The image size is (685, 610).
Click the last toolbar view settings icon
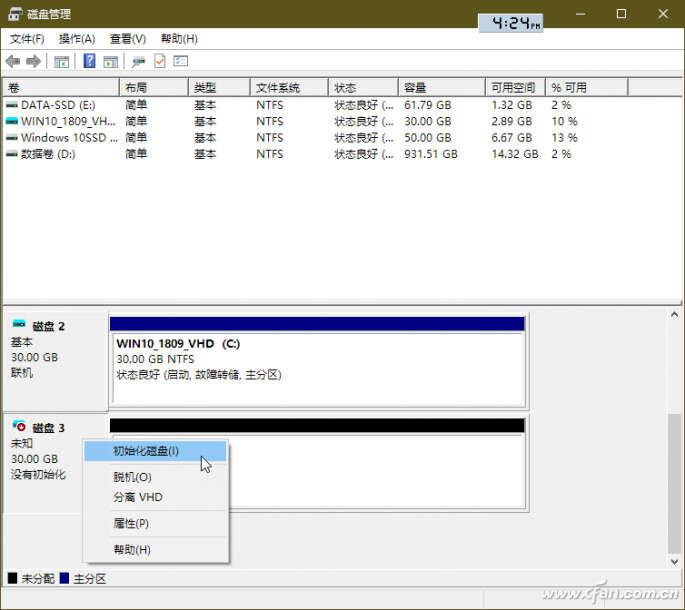180,61
